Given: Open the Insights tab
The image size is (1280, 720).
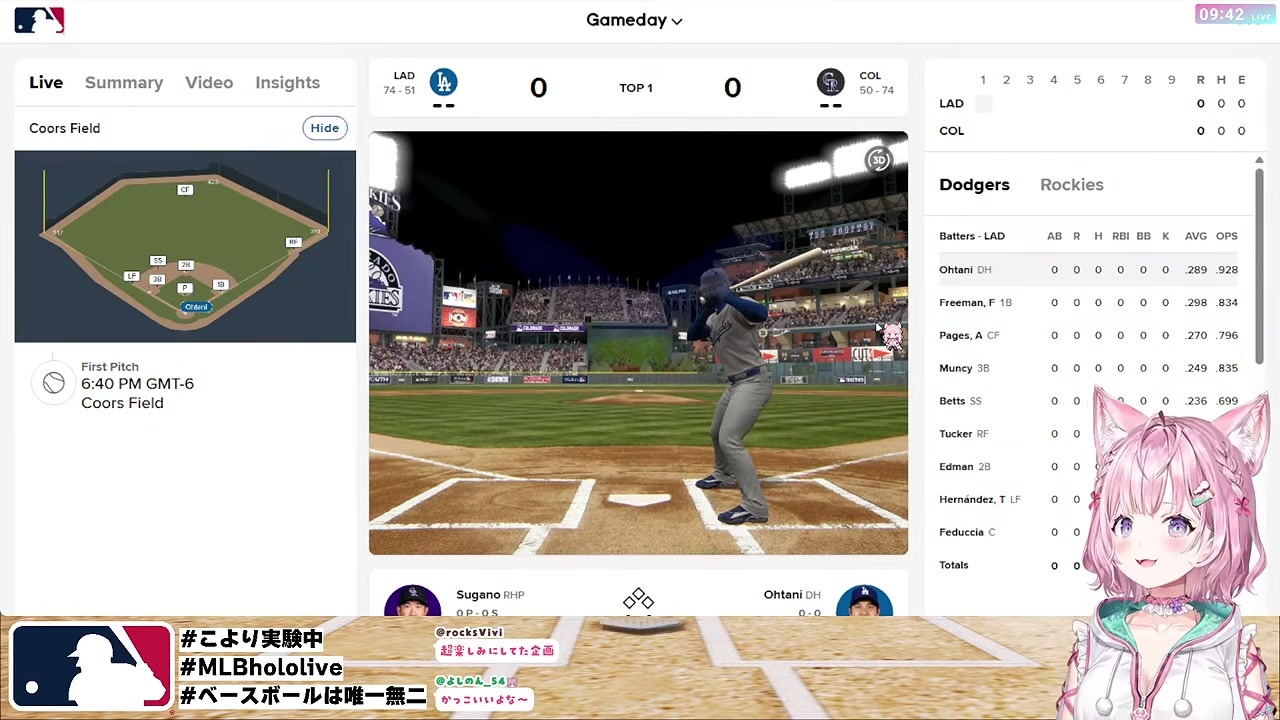Looking at the screenshot, I should (x=287, y=83).
